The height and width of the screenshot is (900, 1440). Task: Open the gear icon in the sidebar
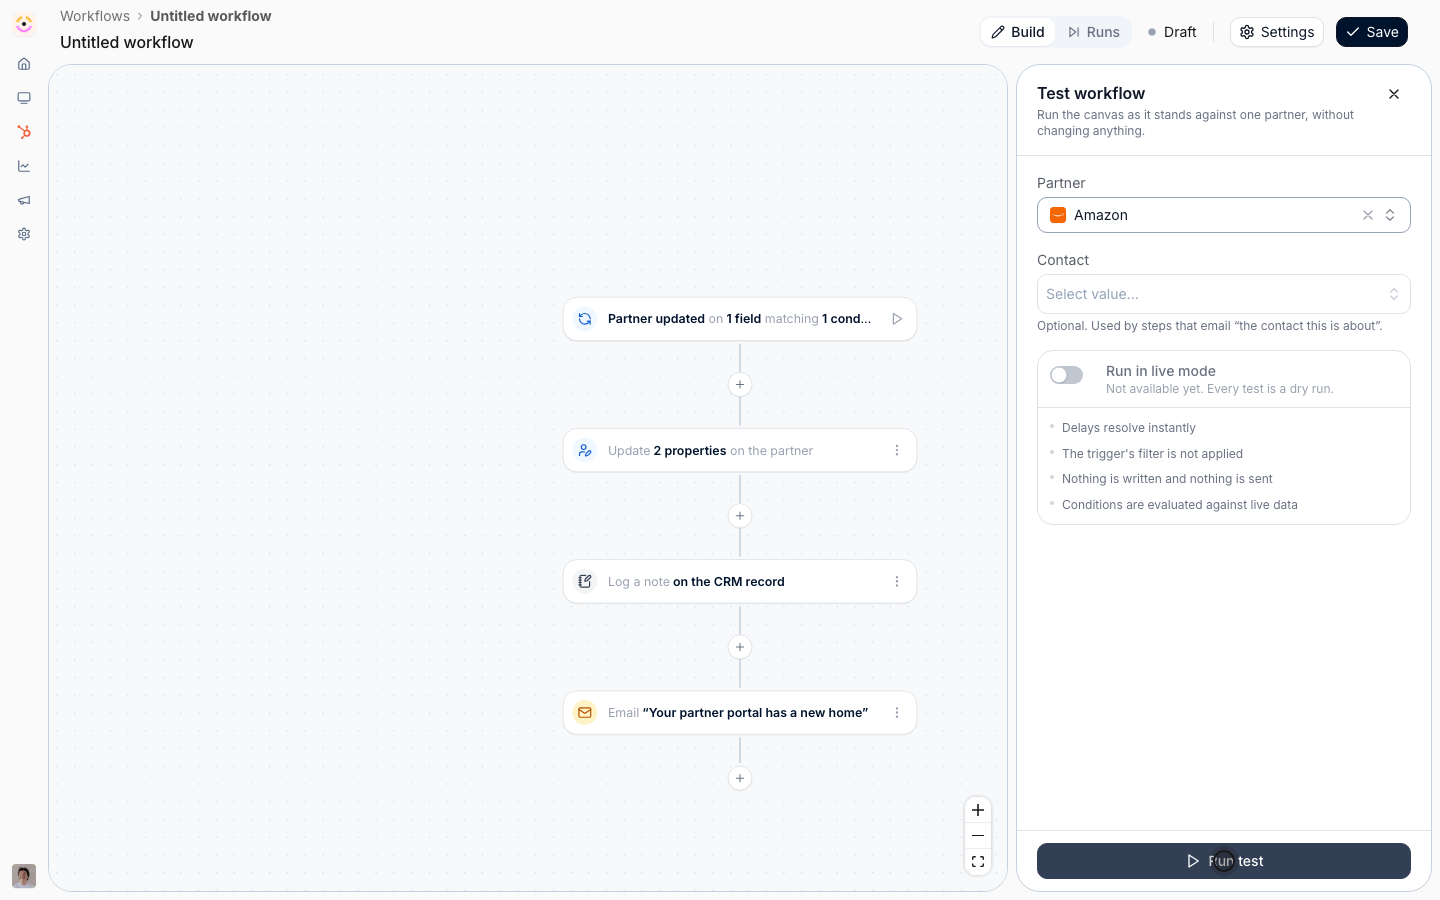(24, 234)
